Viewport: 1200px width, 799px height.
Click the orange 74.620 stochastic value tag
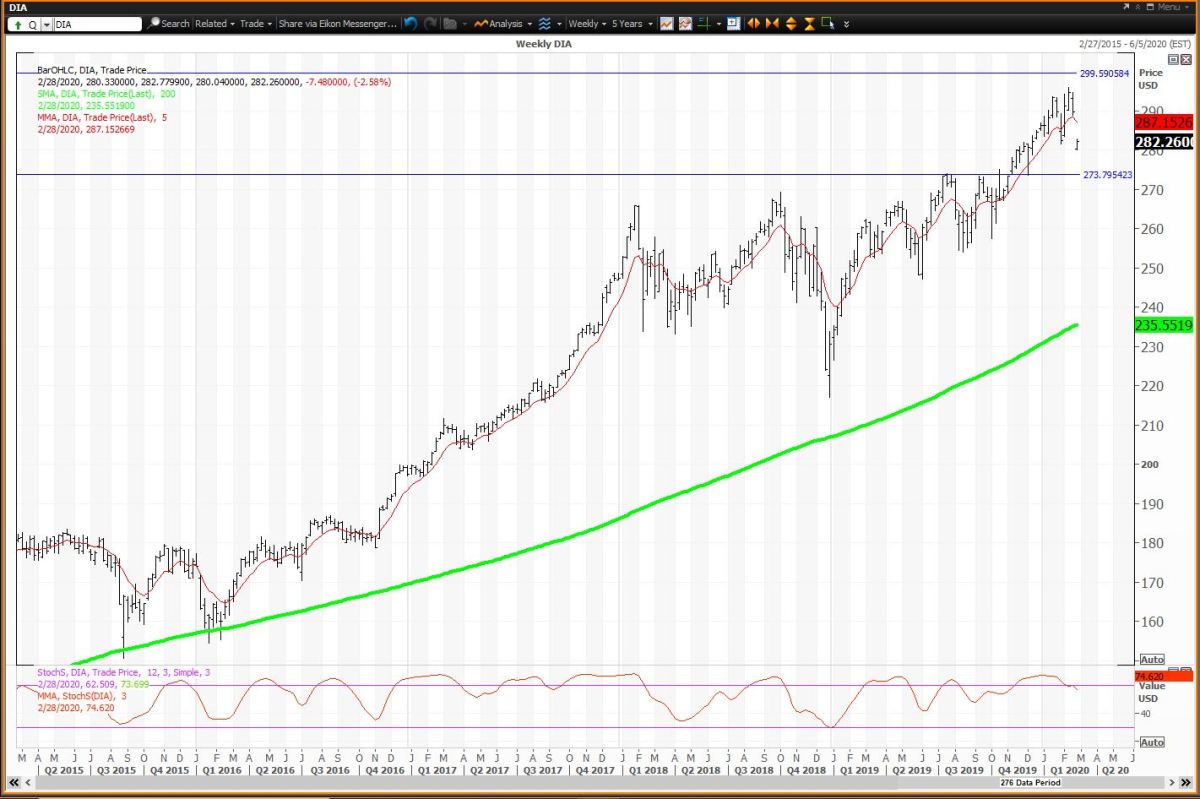click(x=1165, y=677)
